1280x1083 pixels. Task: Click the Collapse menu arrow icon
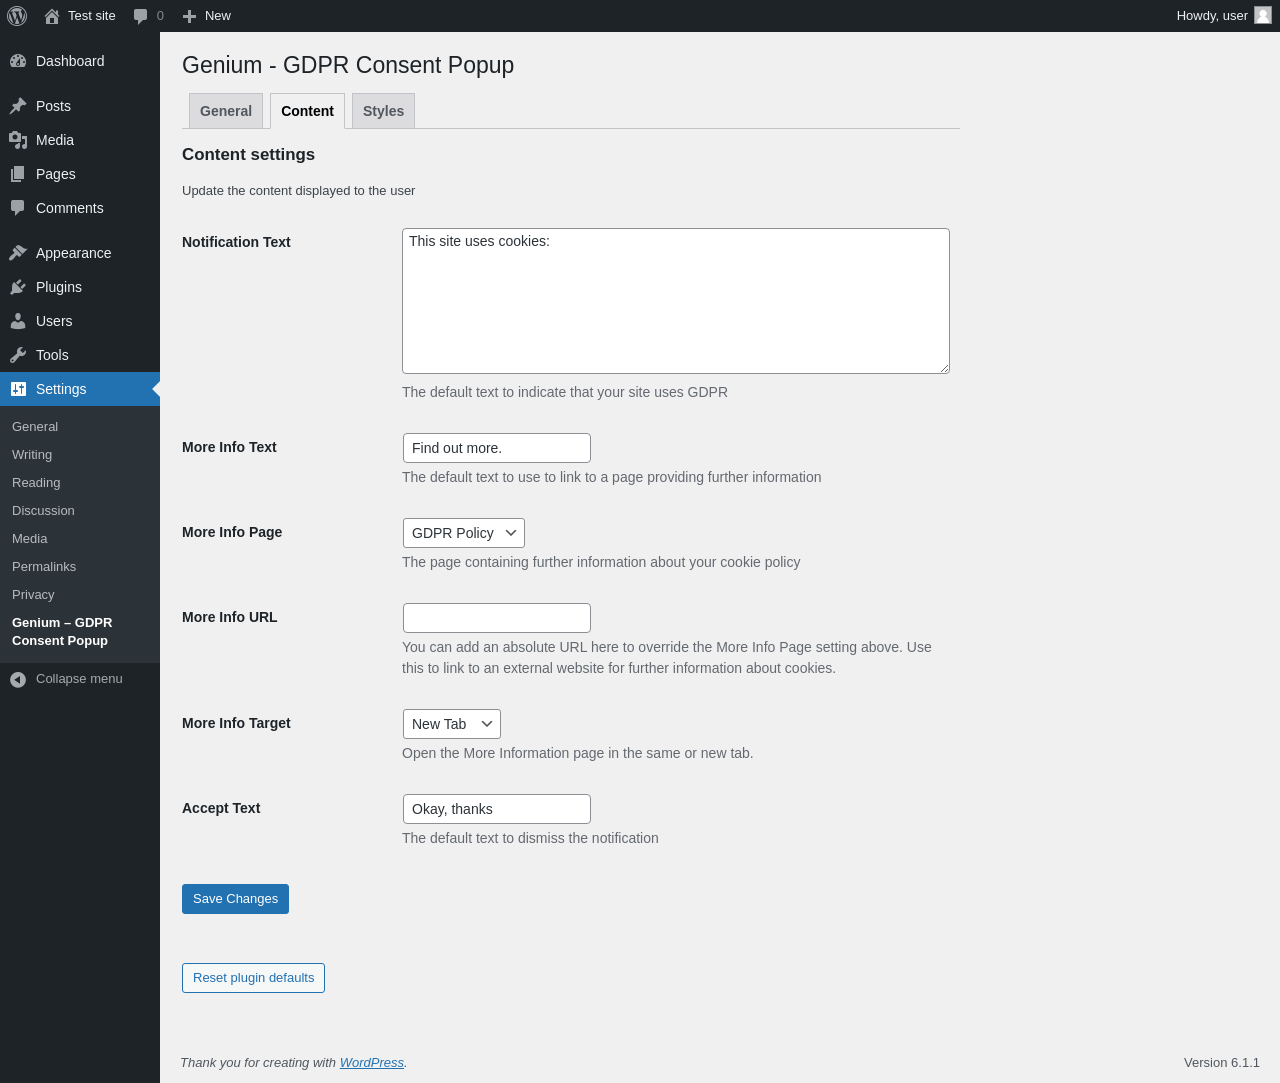pyautogui.click(x=18, y=680)
